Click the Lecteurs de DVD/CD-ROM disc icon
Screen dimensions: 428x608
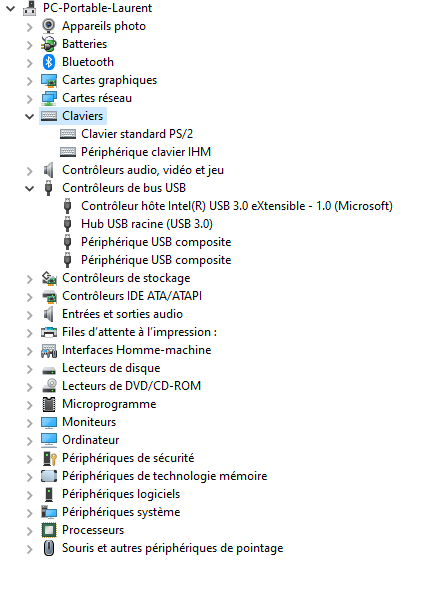coord(49,386)
